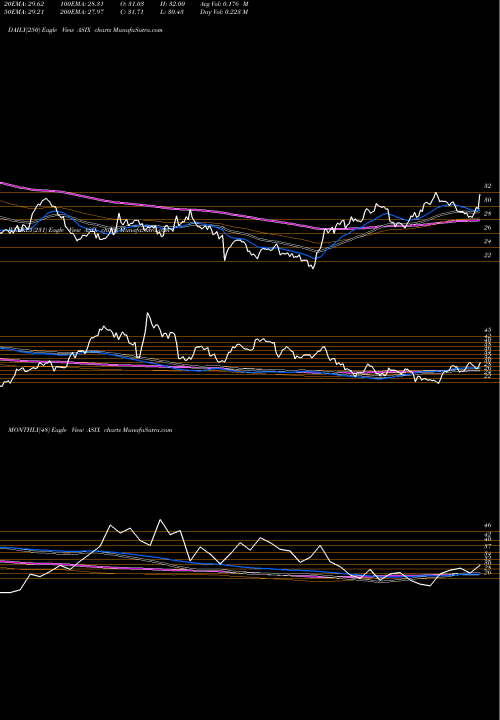
Task: Click the open price O: 31.68
Action: 133,4
